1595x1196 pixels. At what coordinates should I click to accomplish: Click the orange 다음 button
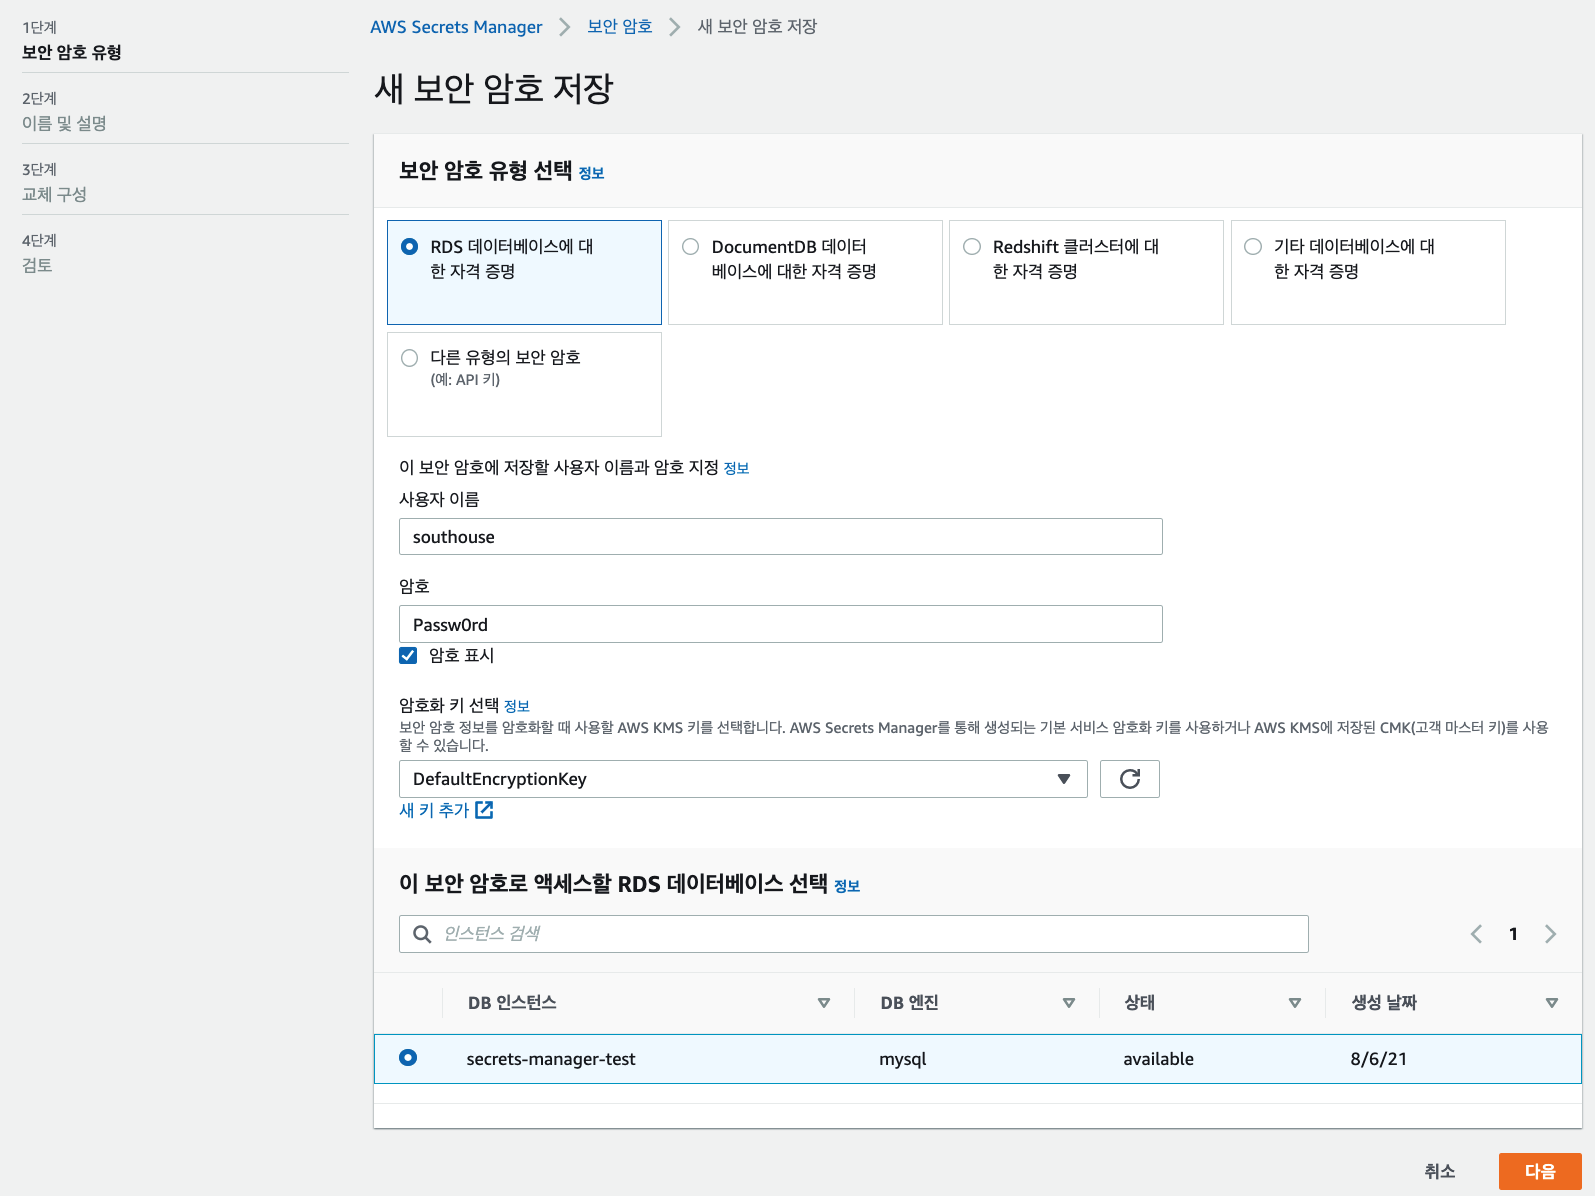click(1540, 1171)
